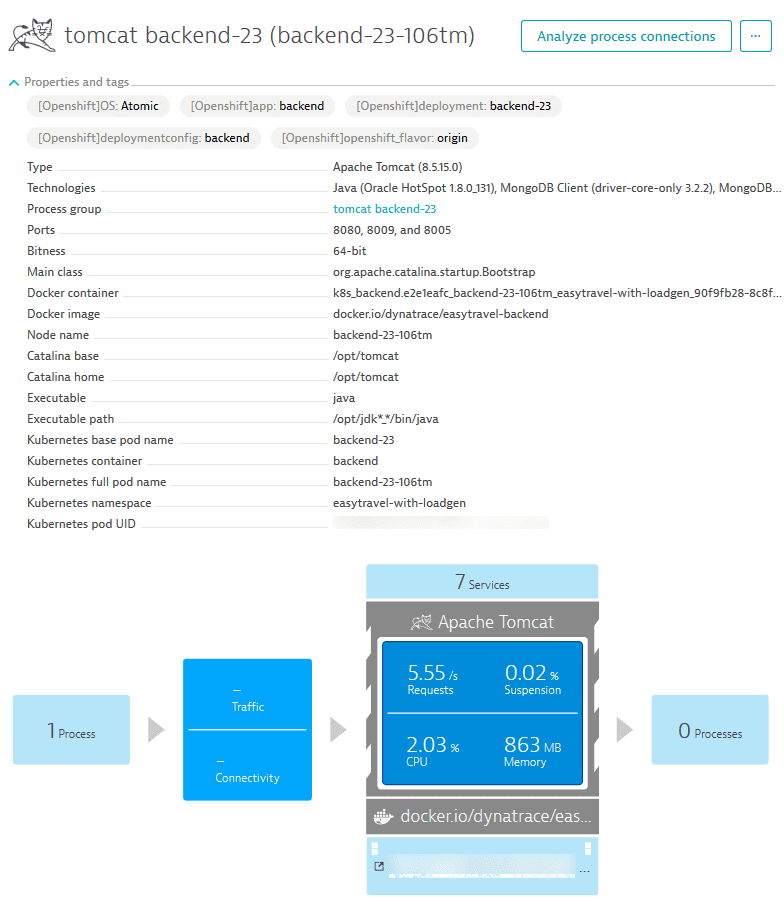Click the Kubernetes full pod name backend-23-106tm
This screenshot has height=897, width=784.
coord(383,482)
